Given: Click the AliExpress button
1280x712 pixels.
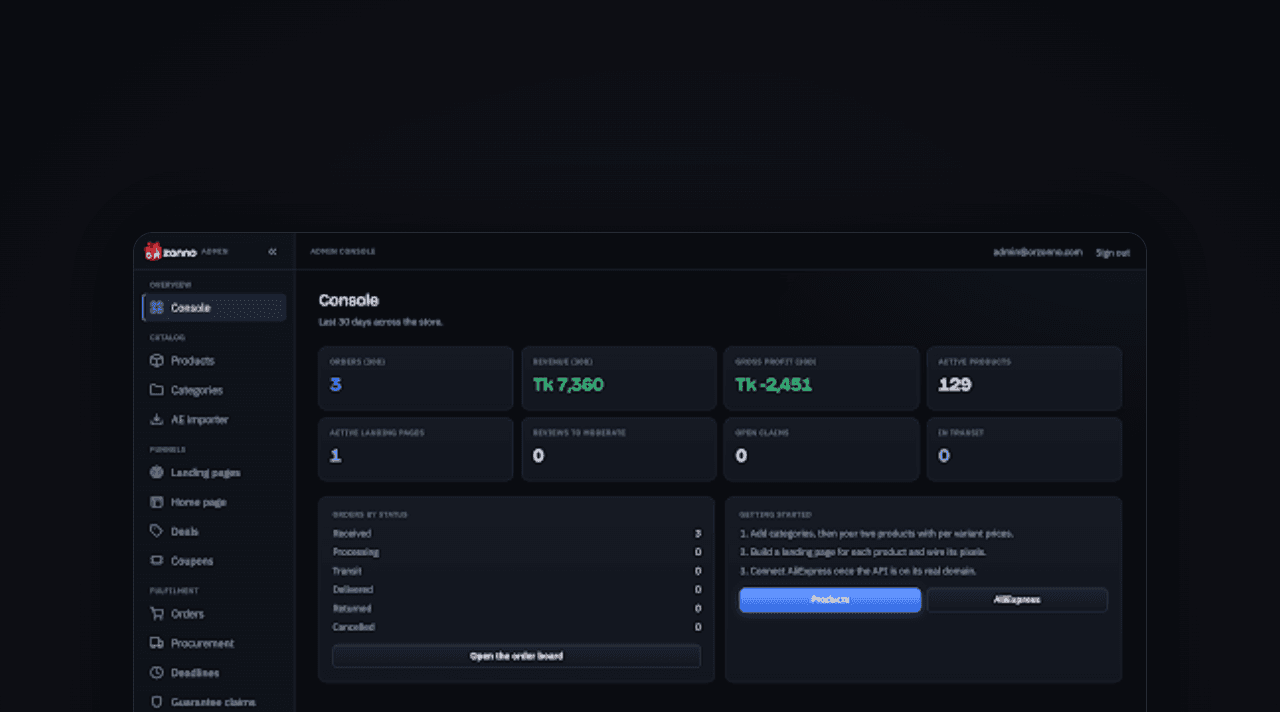Looking at the screenshot, I should pos(1017,600).
